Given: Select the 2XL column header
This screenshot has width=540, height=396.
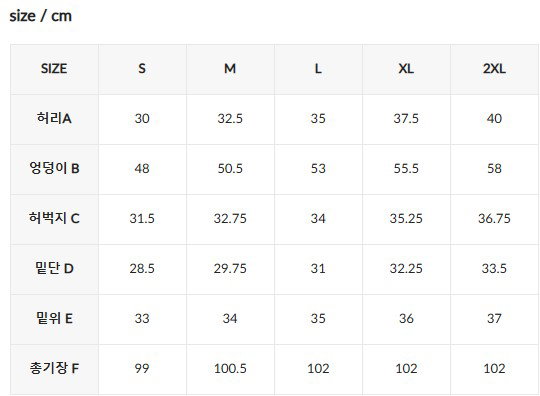Looking at the screenshot, I should tap(495, 69).
